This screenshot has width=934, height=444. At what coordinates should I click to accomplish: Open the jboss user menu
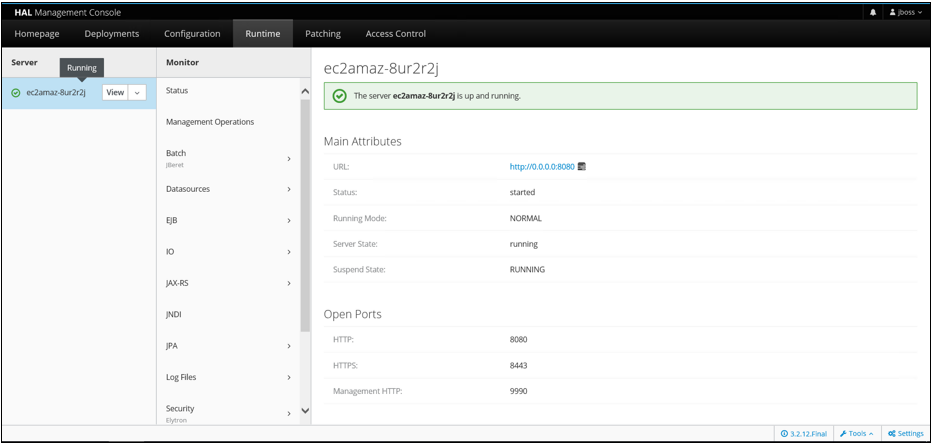point(905,12)
